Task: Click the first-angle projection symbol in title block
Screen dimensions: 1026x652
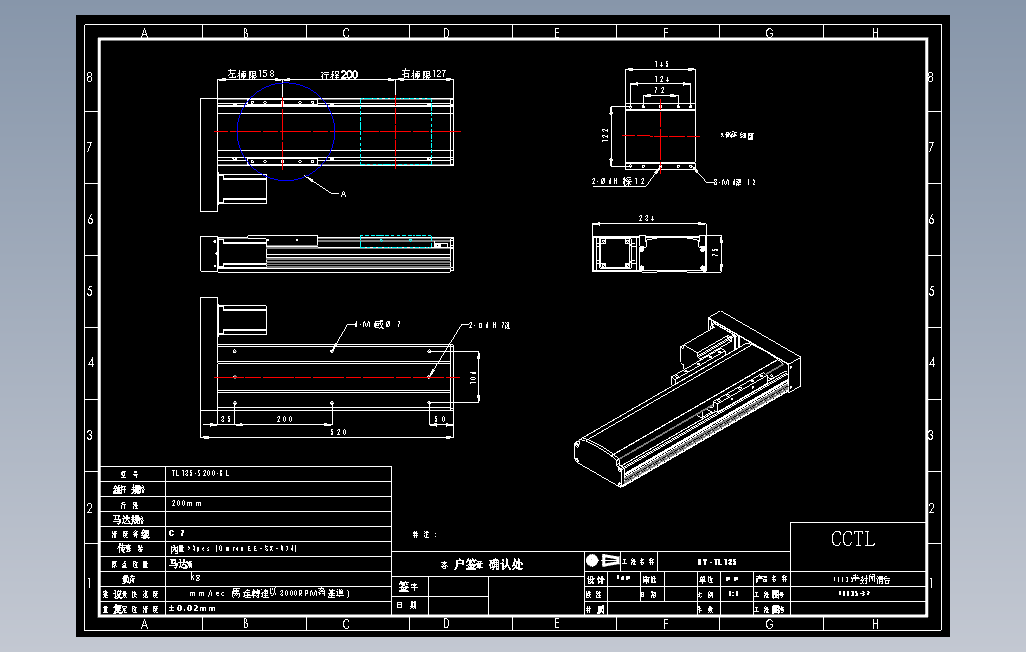Action: coord(602,560)
